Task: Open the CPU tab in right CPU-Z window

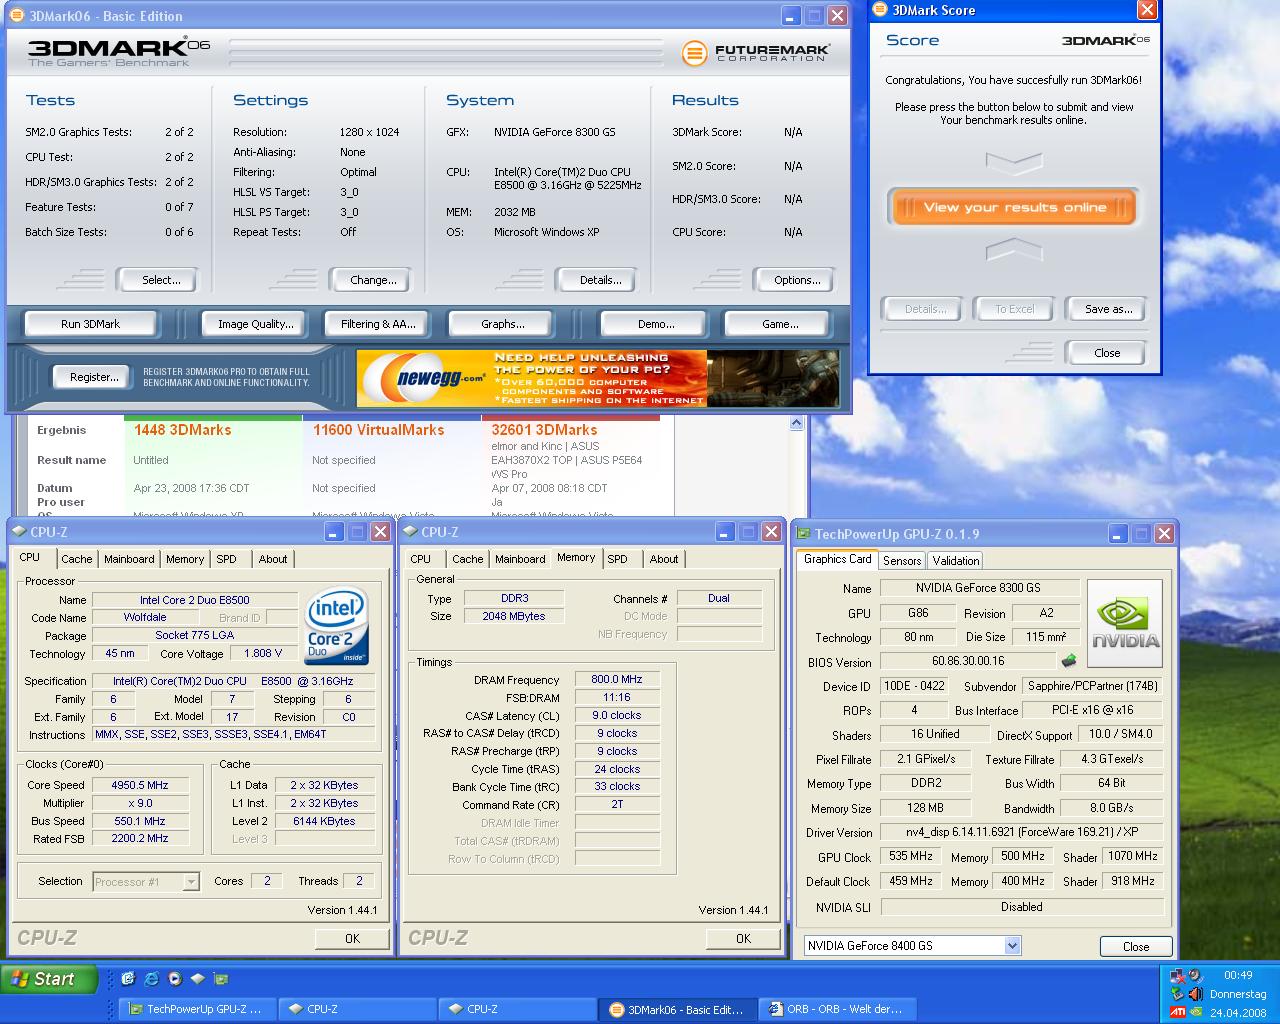Action: [x=421, y=559]
